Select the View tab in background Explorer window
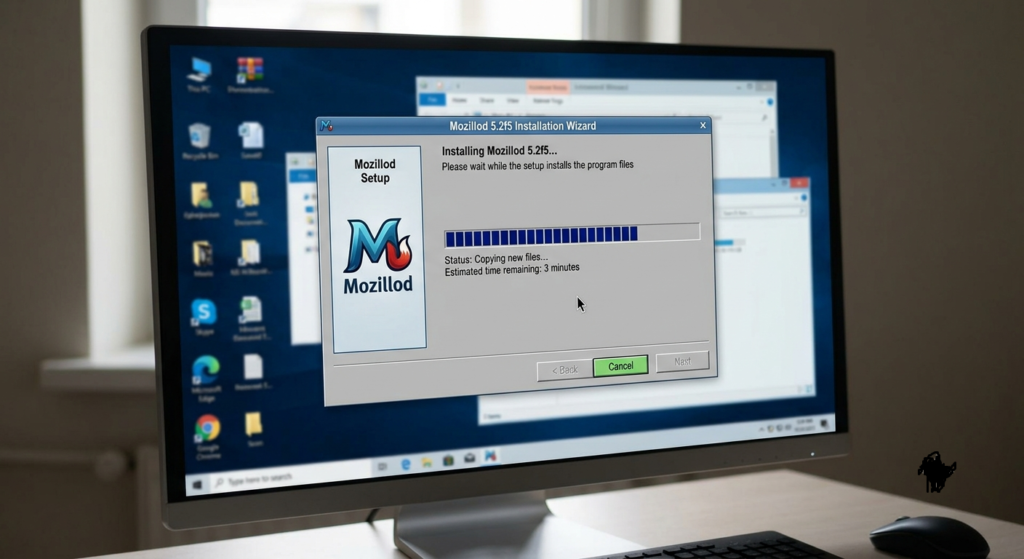Screen dimensions: 1024x559 click(x=513, y=101)
